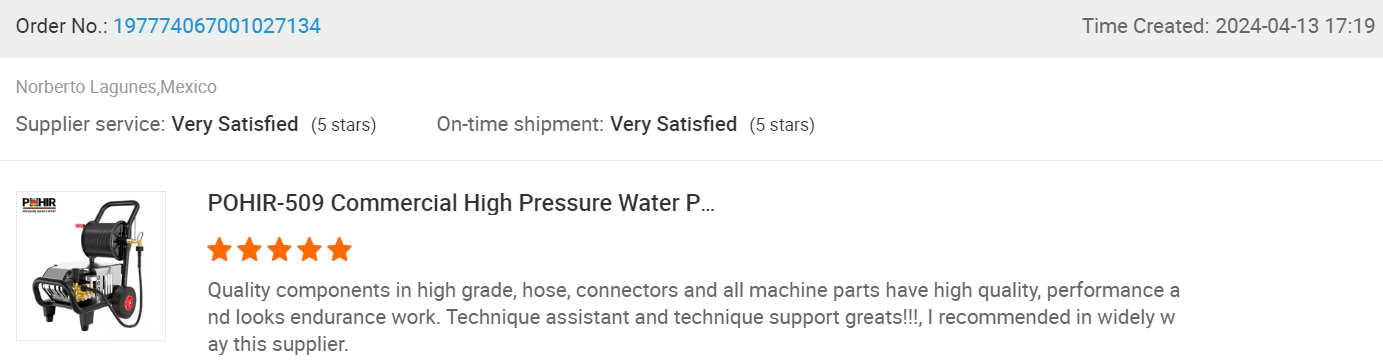Viewport: 1383px width, 362px height.
Task: Click the On-time shipment label
Action: pos(520,125)
